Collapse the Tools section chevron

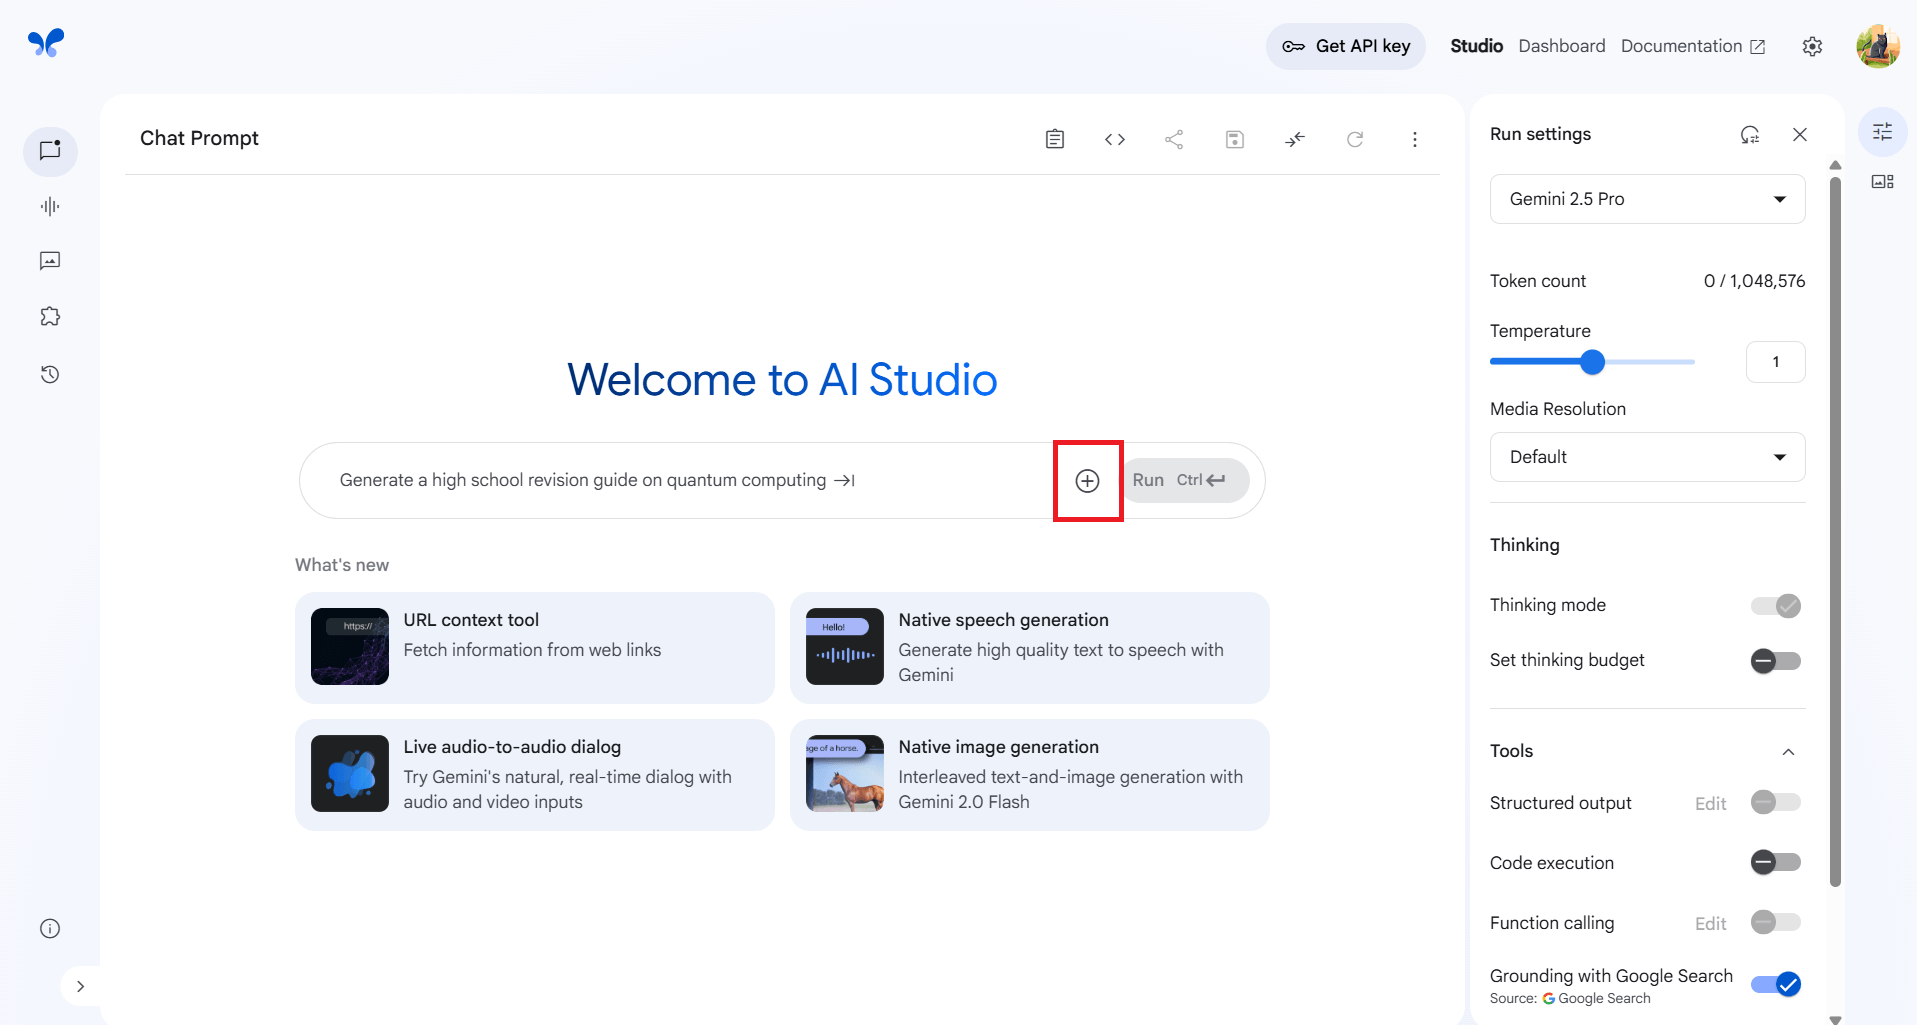(x=1788, y=752)
